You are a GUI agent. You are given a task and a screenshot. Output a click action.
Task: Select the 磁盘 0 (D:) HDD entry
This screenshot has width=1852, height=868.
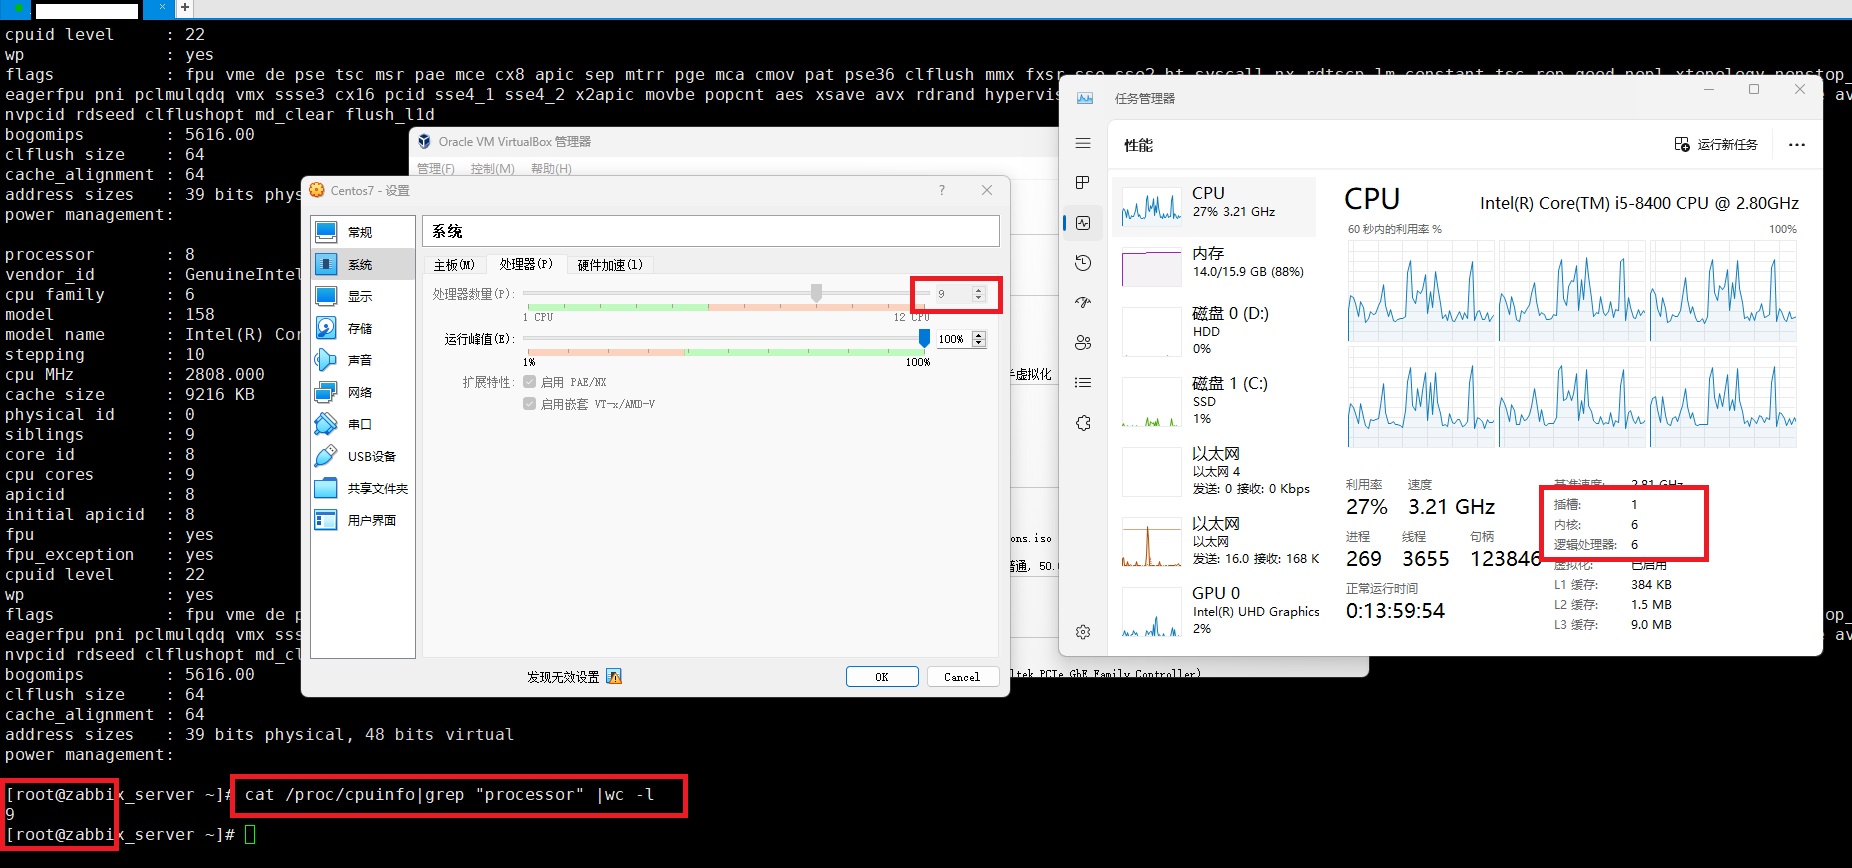[x=1215, y=331]
